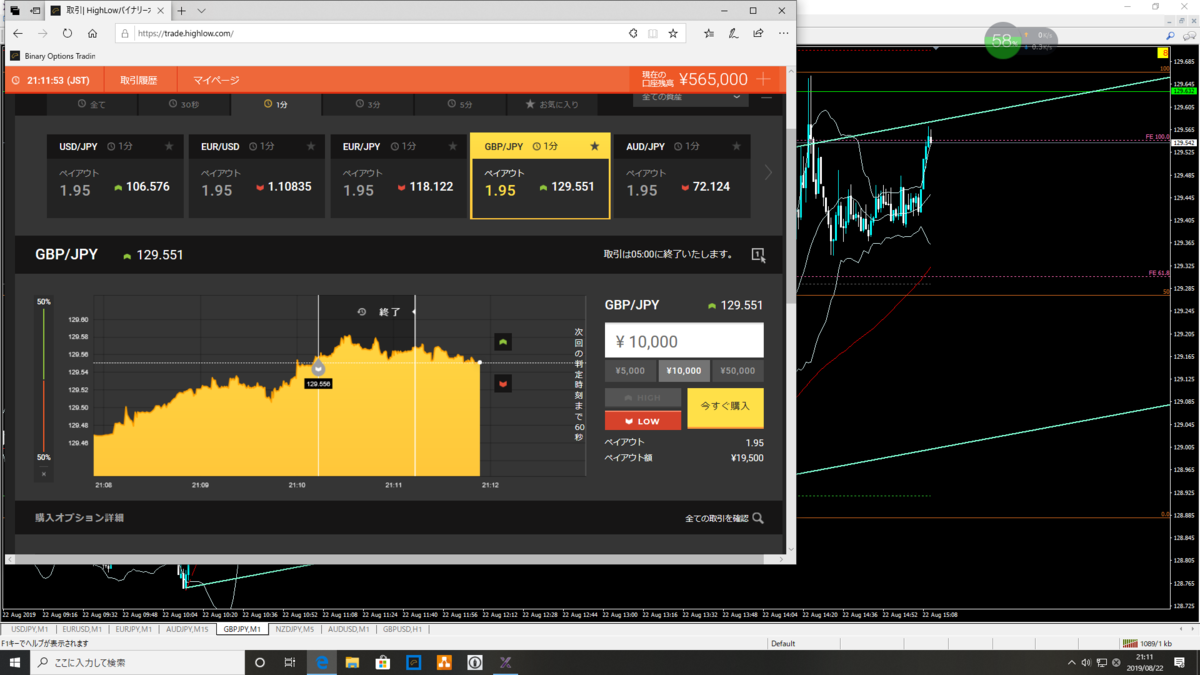Open the browser more-options ellipsis menu
This screenshot has width=1200, height=675.
click(x=783, y=33)
